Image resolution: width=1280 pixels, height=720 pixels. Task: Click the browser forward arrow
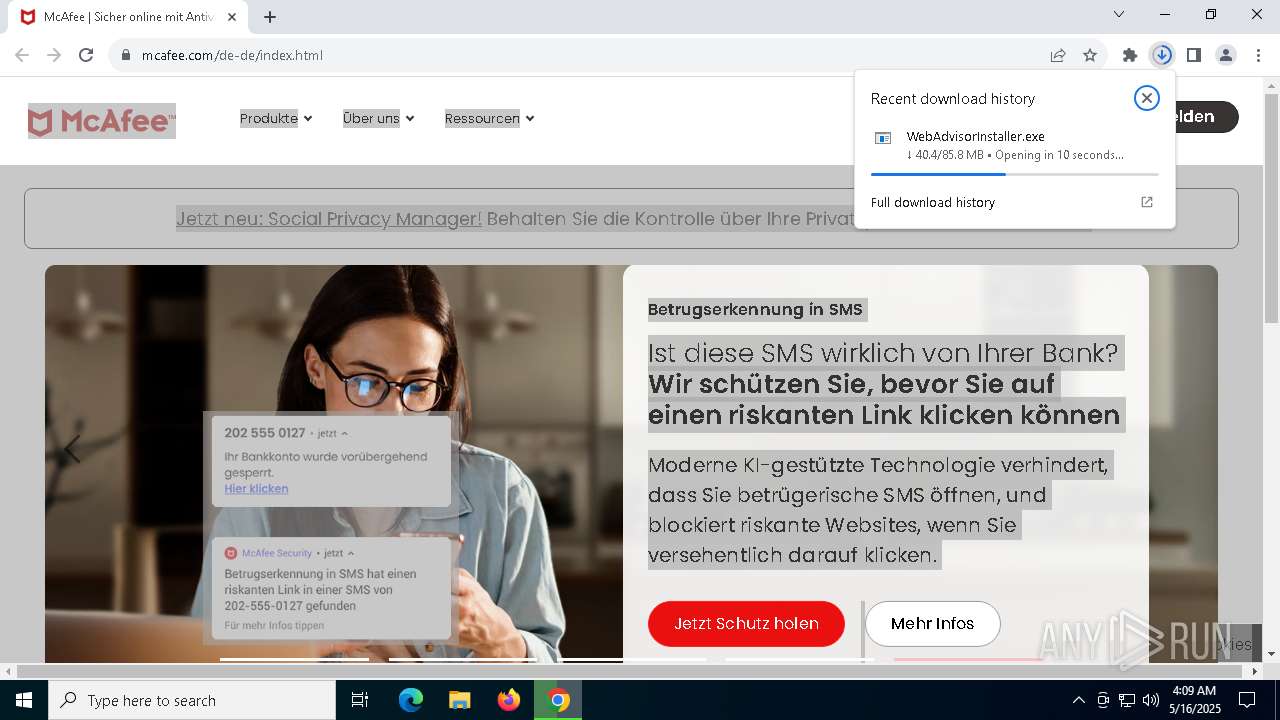tap(54, 55)
